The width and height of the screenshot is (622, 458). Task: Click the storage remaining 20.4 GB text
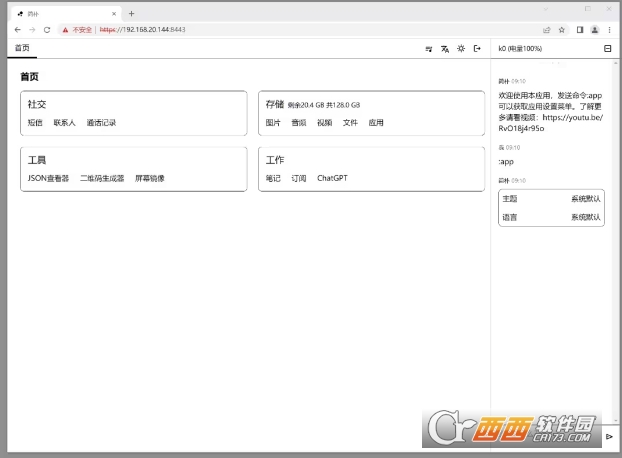(x=324, y=105)
